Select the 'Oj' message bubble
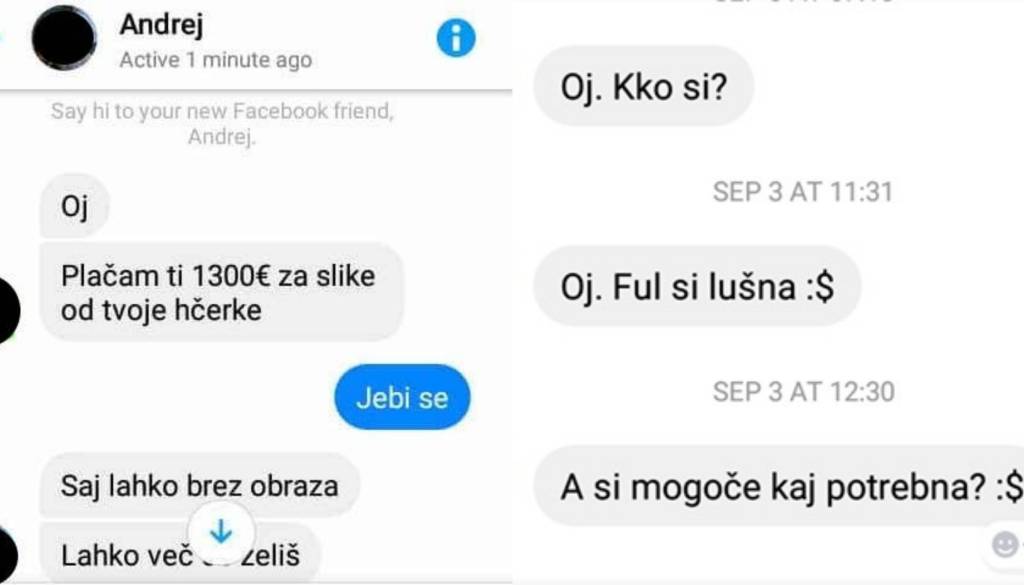This screenshot has height=585, width=1024. (74, 206)
